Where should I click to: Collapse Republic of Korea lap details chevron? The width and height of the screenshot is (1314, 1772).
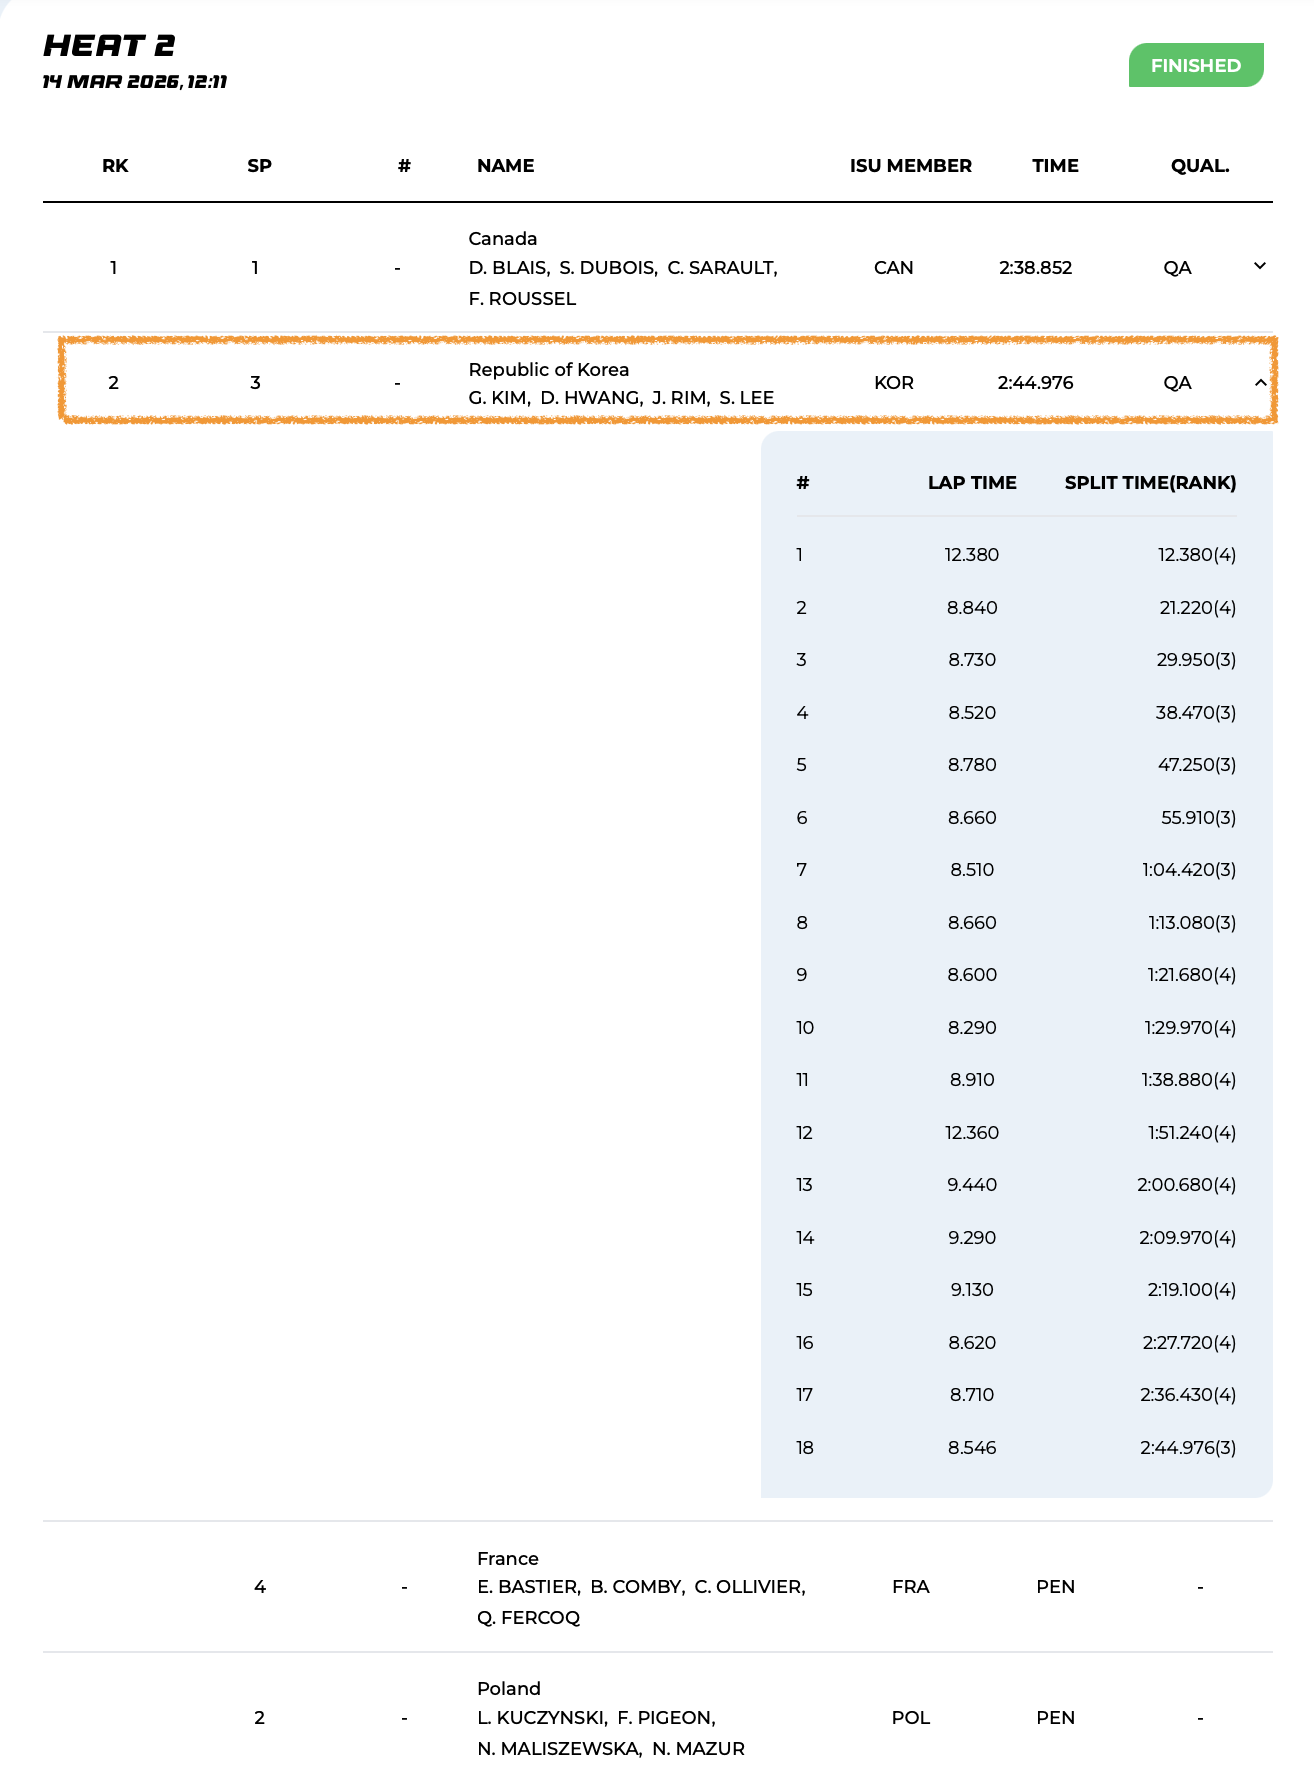[x=1260, y=383]
